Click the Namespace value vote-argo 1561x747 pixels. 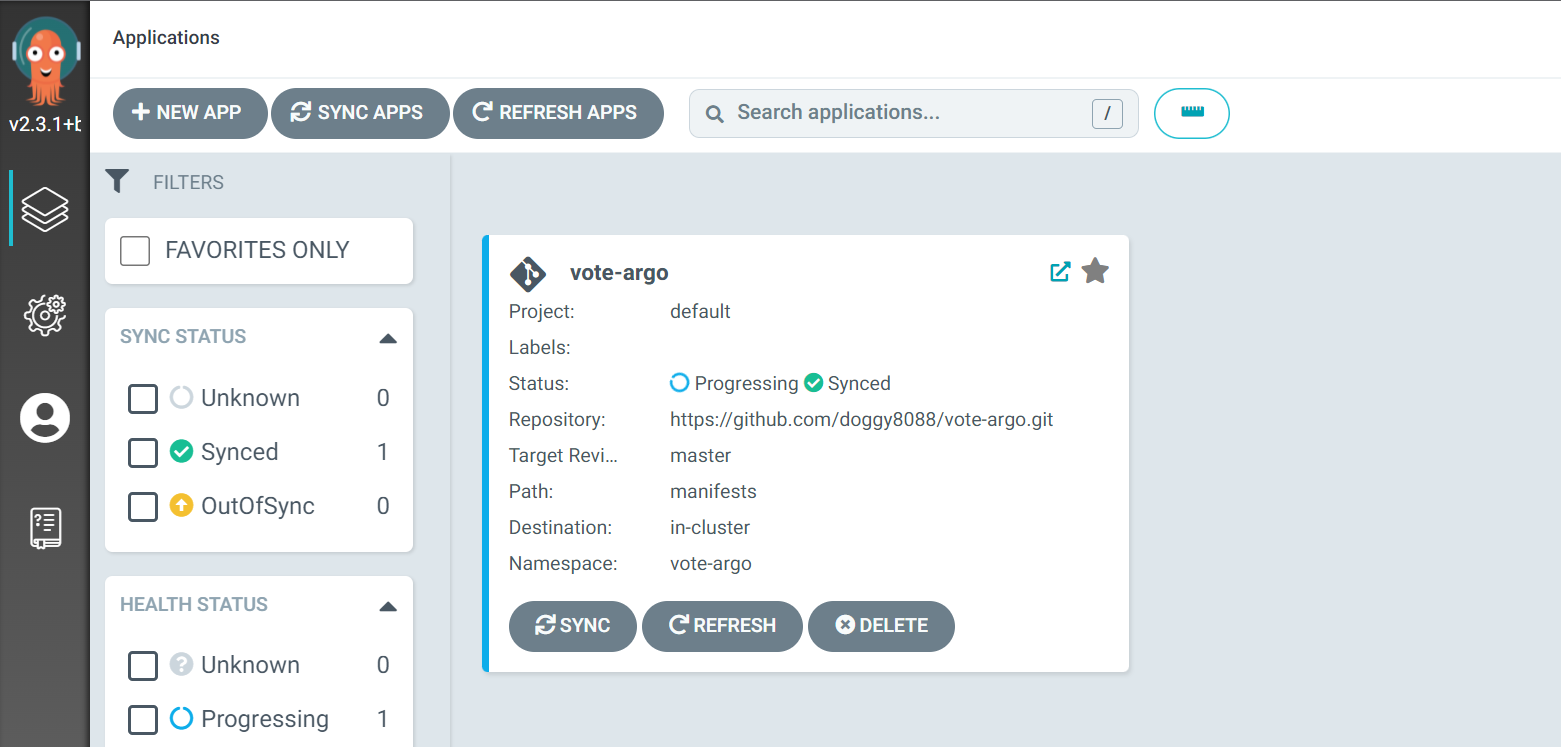tap(711, 563)
